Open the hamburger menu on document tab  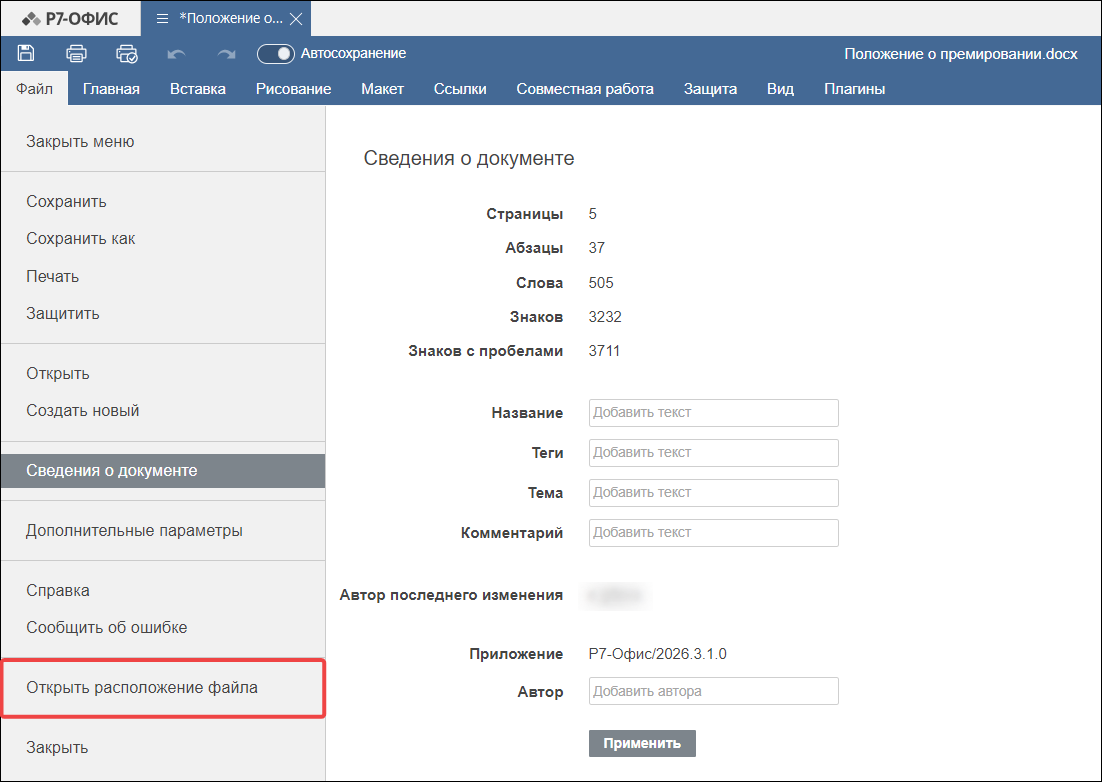(x=162, y=19)
